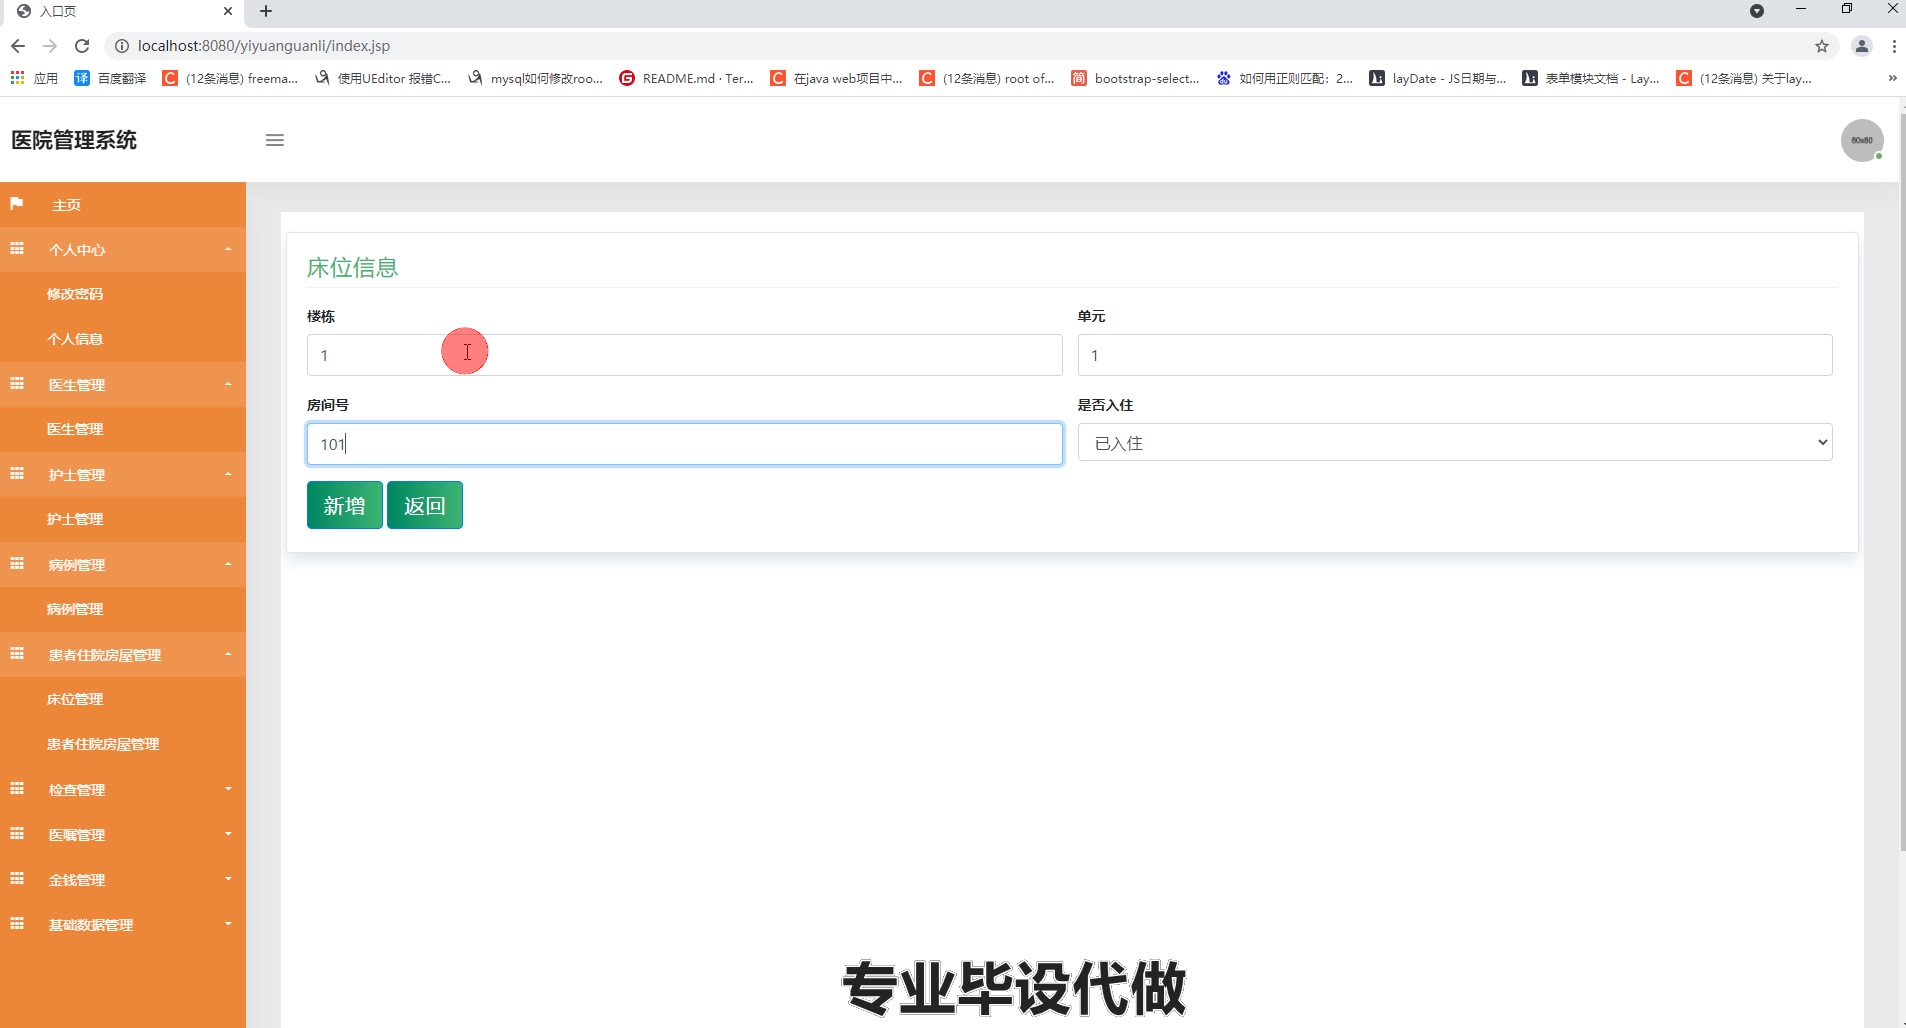Click the flag icon beside 主页
The image size is (1906, 1028).
click(17, 204)
